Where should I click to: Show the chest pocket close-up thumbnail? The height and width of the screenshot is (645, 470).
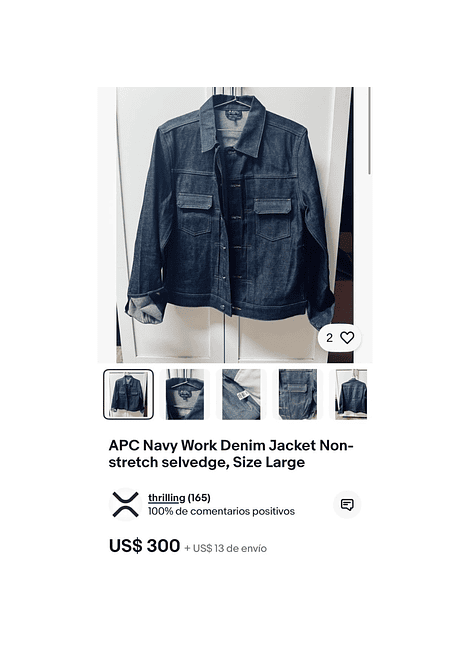tap(297, 394)
